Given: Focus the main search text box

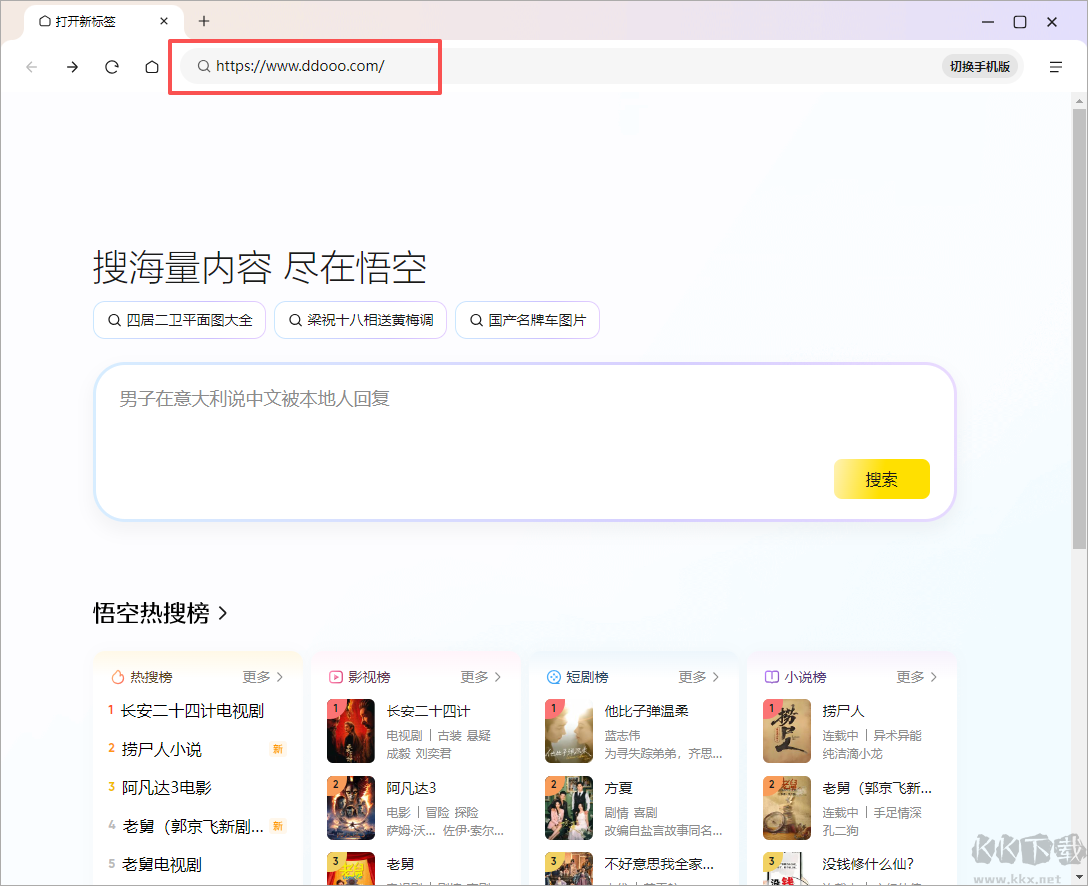Looking at the screenshot, I should [x=525, y=441].
